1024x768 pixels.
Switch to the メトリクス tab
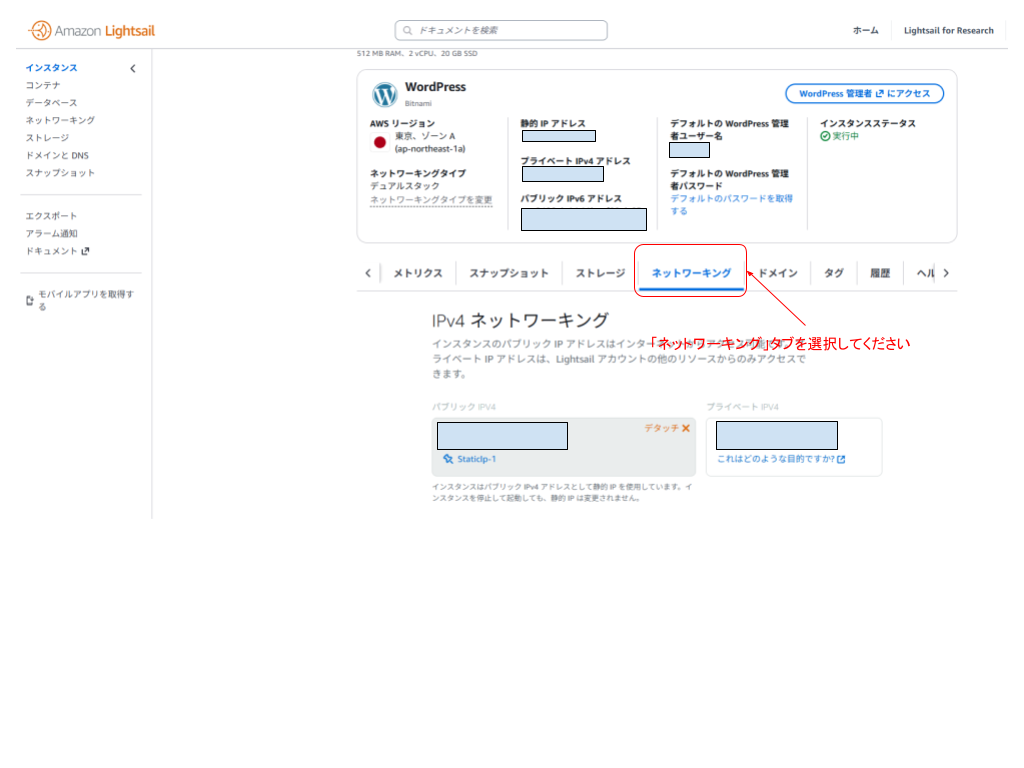point(416,272)
